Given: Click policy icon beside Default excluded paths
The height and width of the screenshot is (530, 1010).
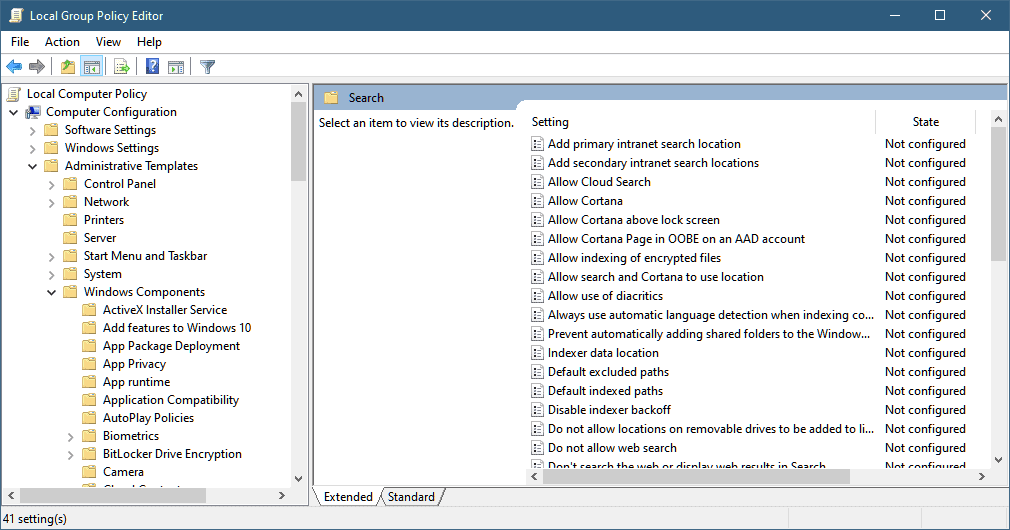Looking at the screenshot, I should (x=537, y=372).
